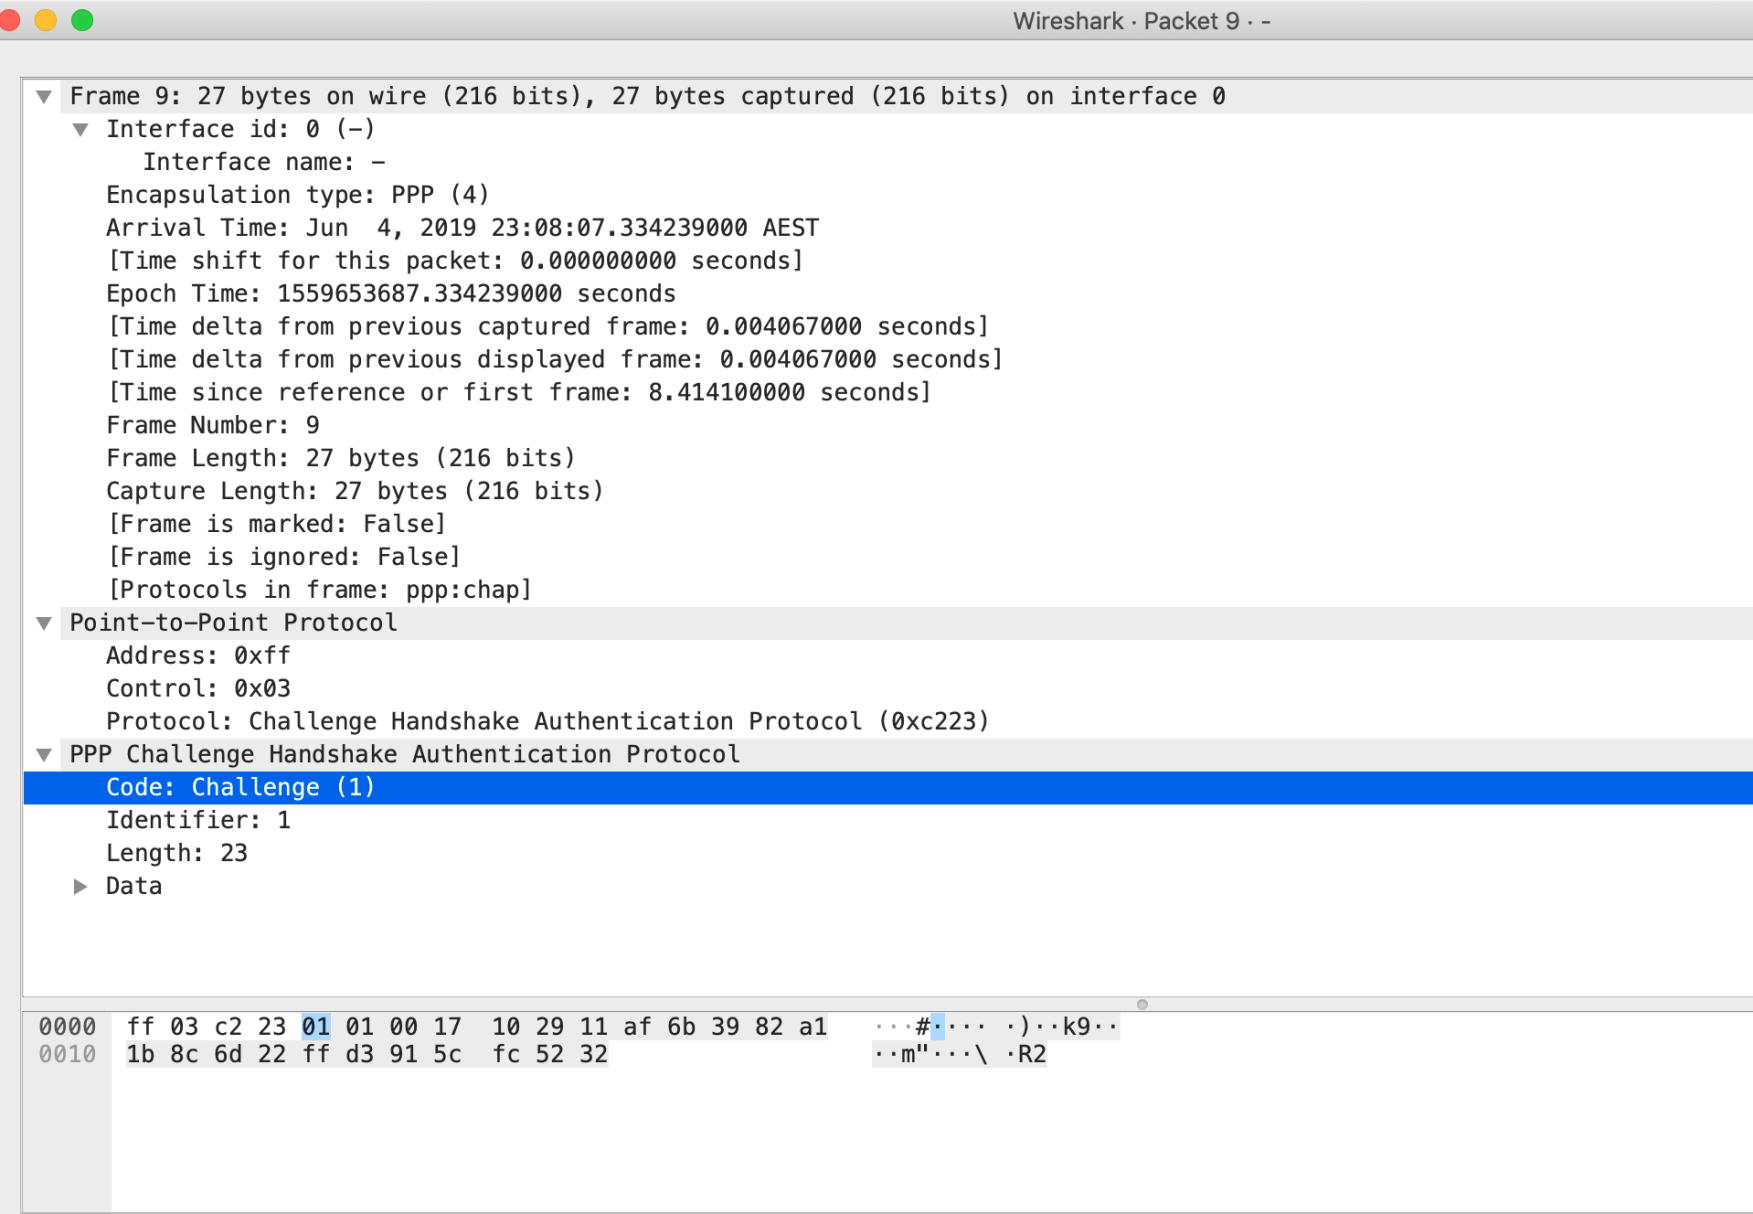This screenshot has height=1214, width=1753.
Task: Select the Control: 0x03 field
Action: [x=198, y=687]
